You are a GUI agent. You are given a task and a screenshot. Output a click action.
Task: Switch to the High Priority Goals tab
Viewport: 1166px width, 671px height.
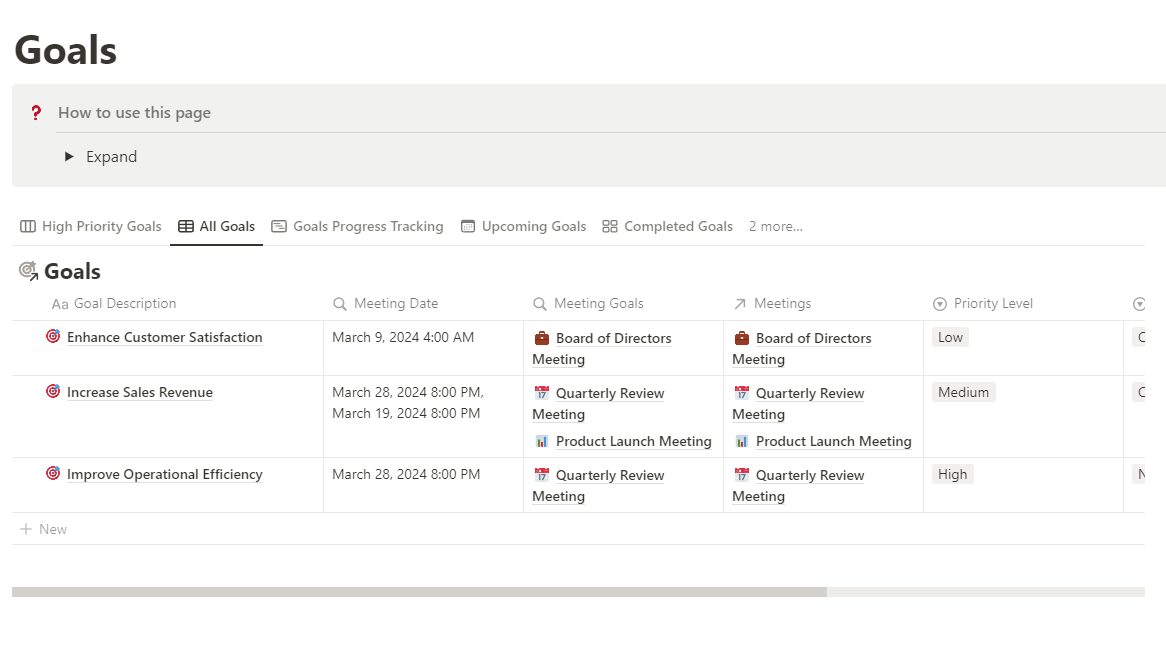tap(91, 227)
